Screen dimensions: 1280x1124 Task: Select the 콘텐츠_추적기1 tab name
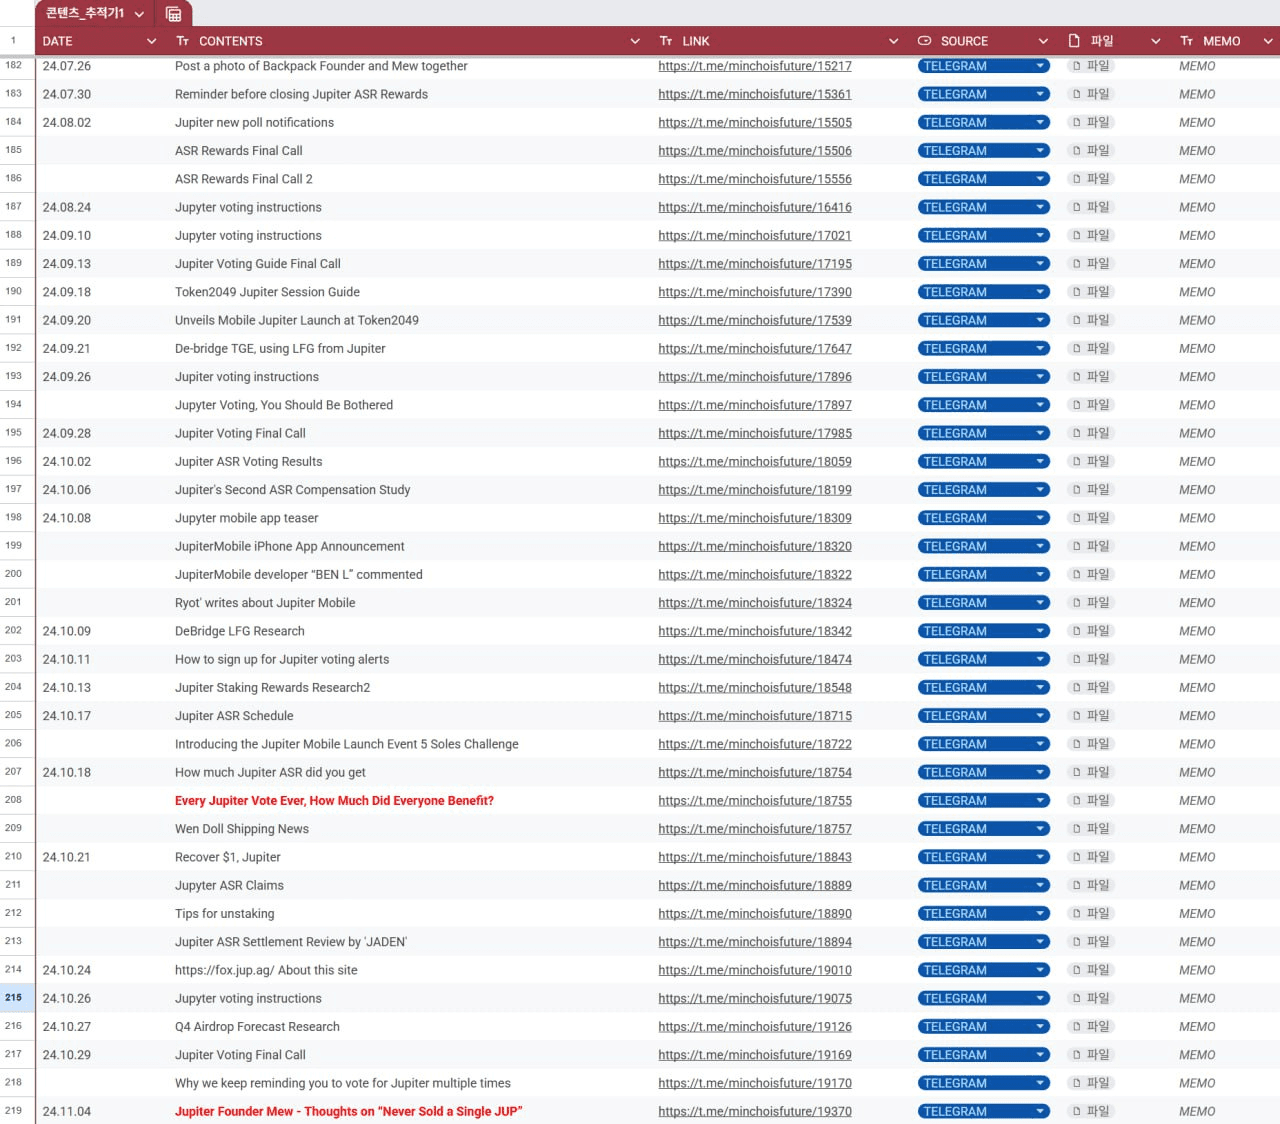coord(85,13)
